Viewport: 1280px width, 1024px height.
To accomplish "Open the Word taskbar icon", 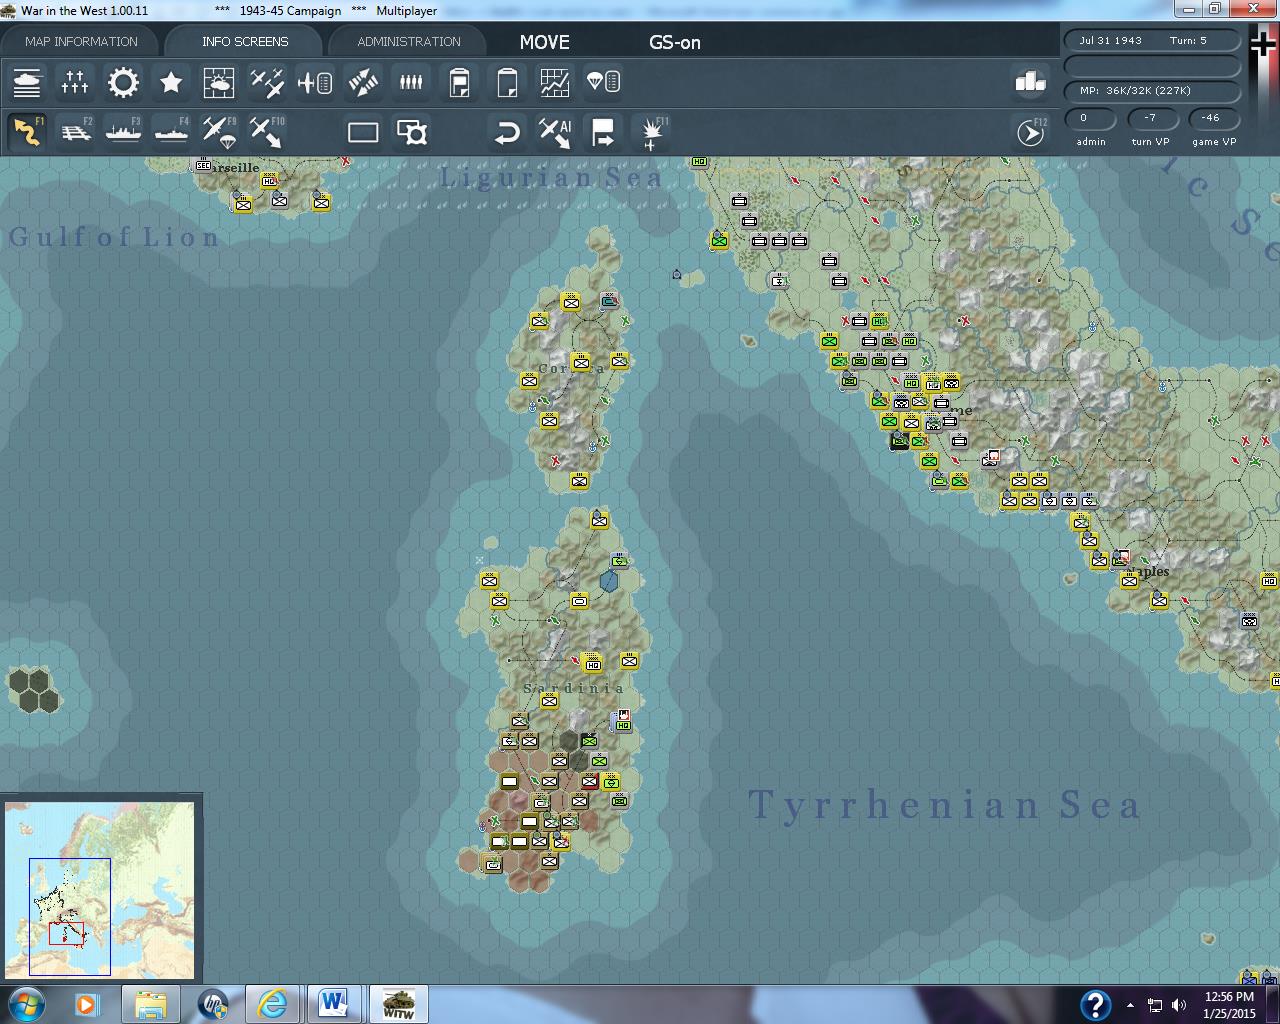I will coord(333,1003).
